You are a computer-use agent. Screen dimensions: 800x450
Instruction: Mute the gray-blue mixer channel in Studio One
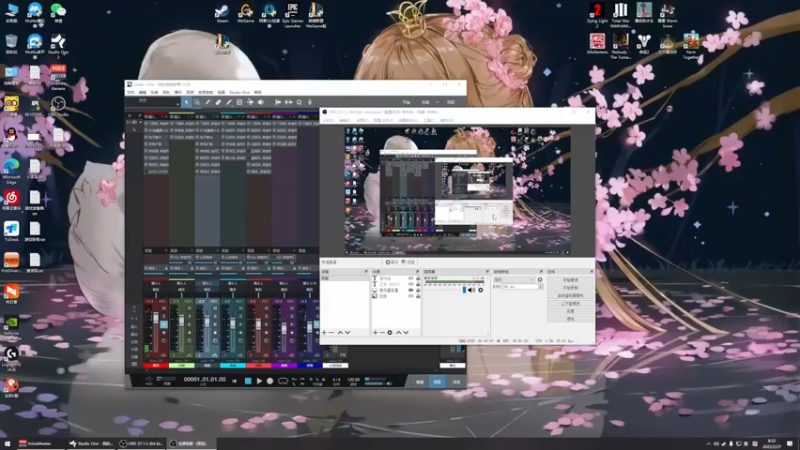[215, 309]
